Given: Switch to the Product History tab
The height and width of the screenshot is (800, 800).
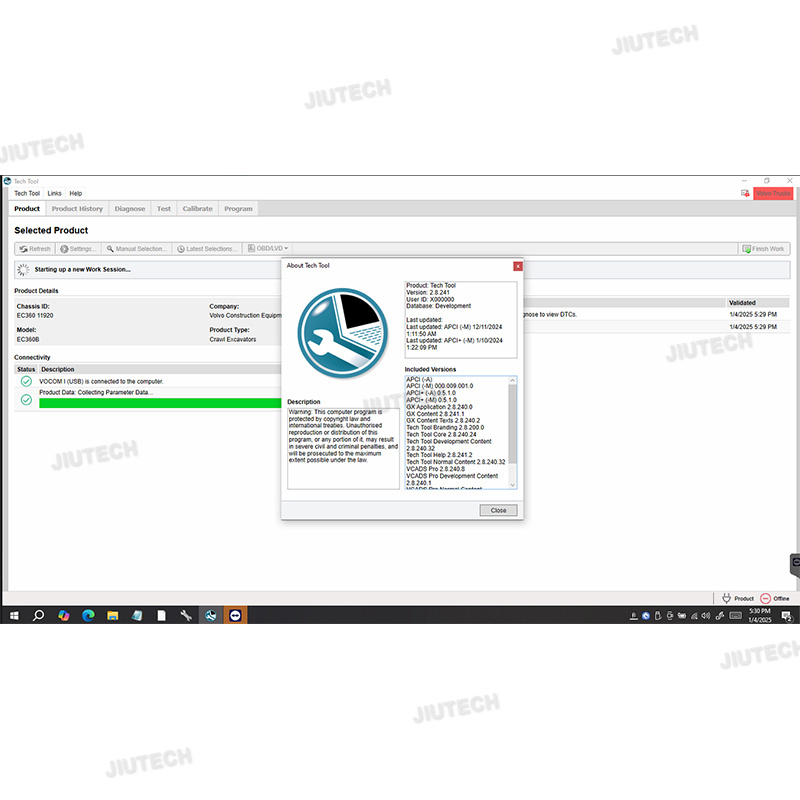Looking at the screenshot, I should click(77, 209).
